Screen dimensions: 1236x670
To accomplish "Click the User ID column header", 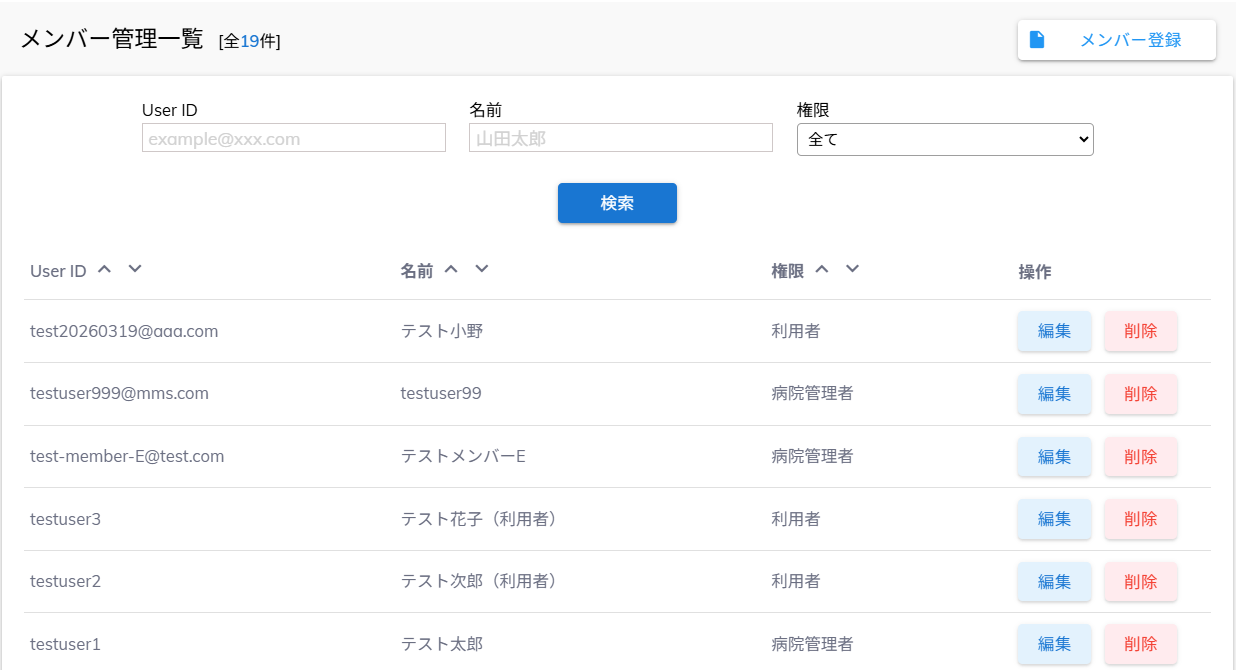I will [x=58, y=271].
